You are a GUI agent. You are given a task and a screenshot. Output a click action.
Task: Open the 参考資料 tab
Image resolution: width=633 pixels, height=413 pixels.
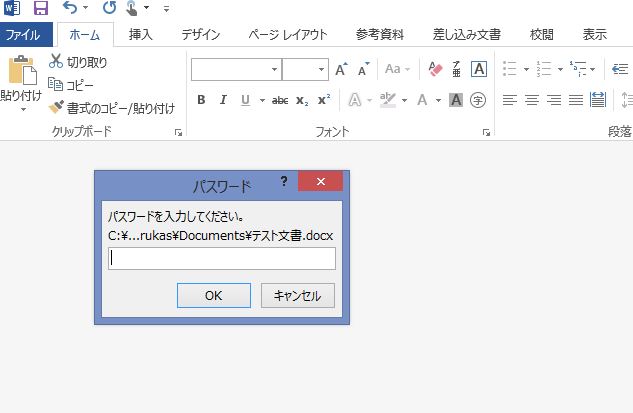379,35
